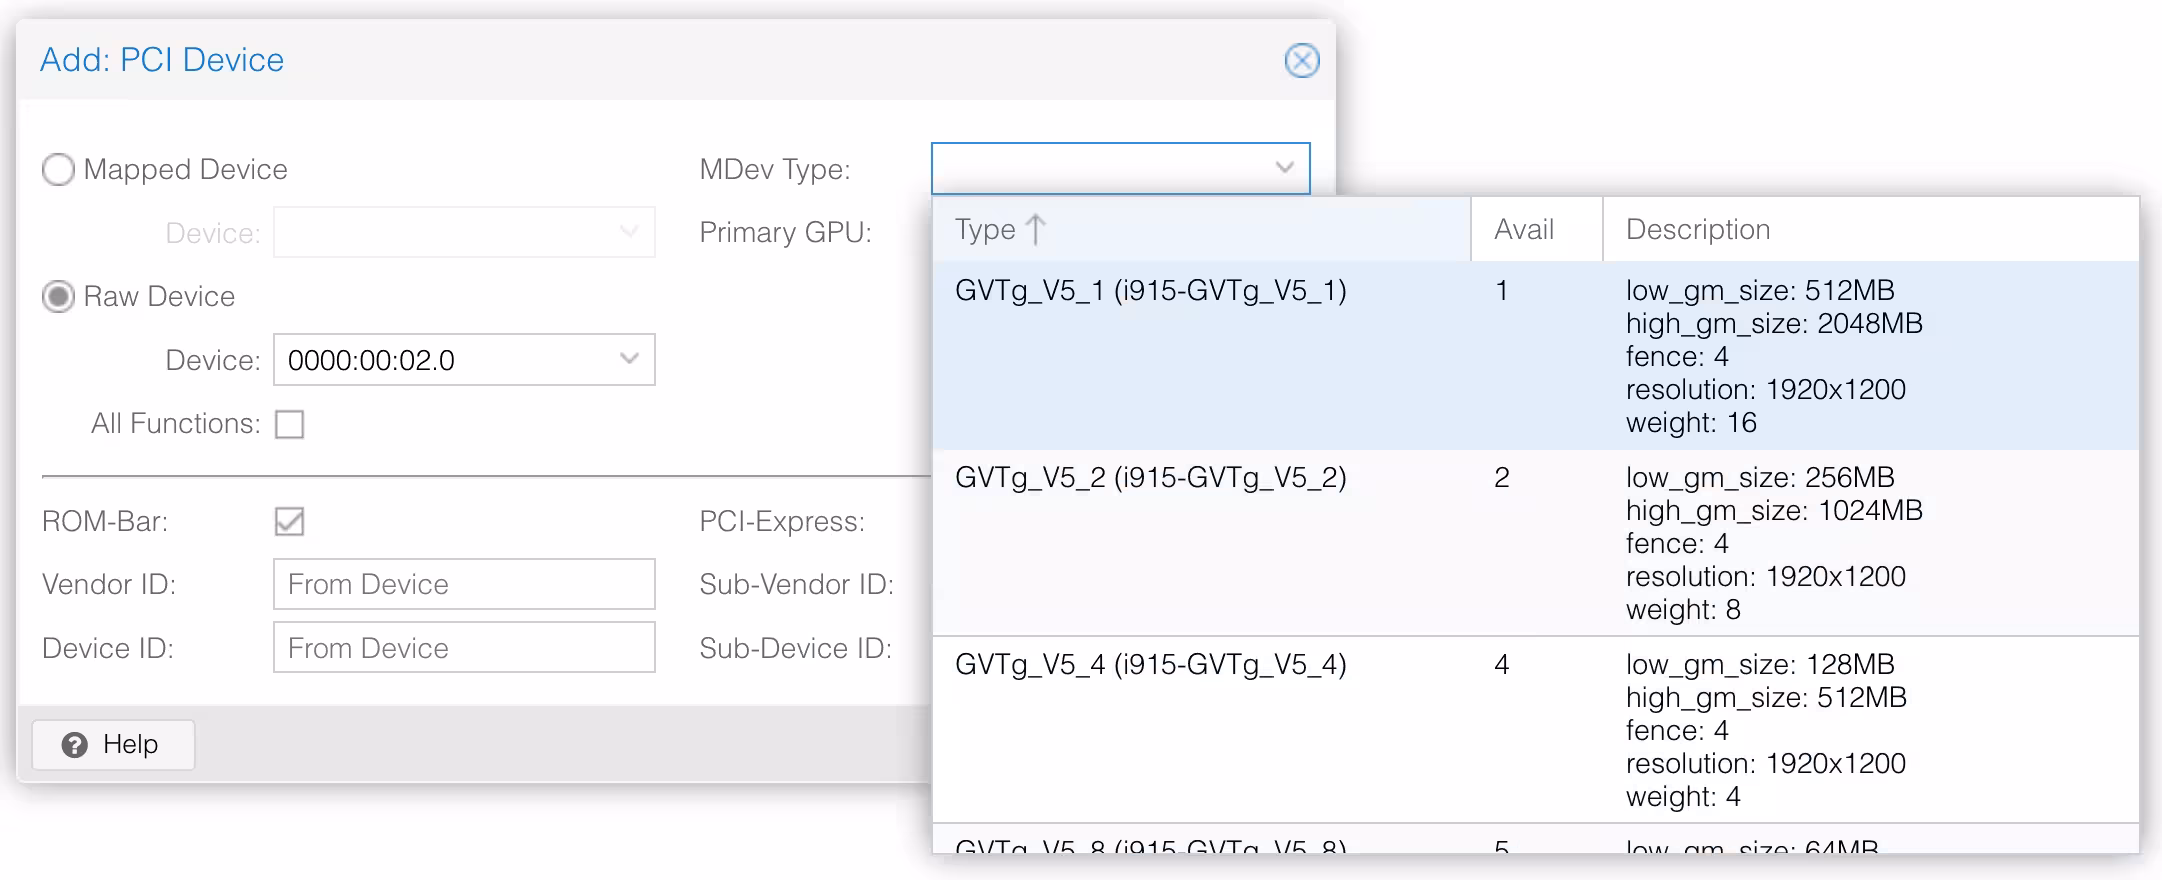The image size is (2162, 880).
Task: Click the Vendor ID input field
Action: (x=464, y=584)
